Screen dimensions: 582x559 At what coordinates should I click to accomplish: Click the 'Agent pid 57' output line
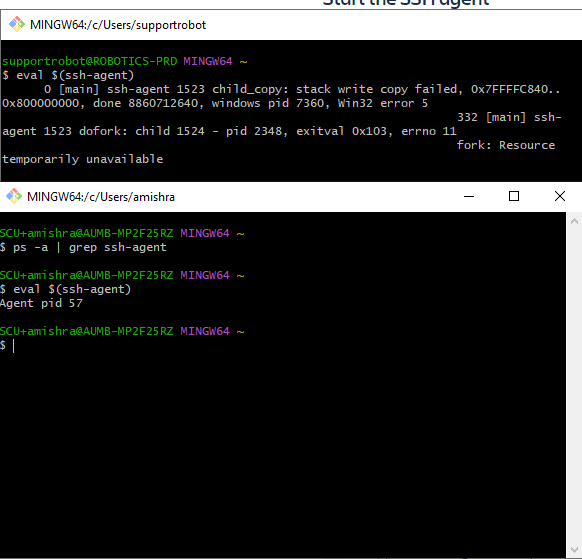click(41, 303)
